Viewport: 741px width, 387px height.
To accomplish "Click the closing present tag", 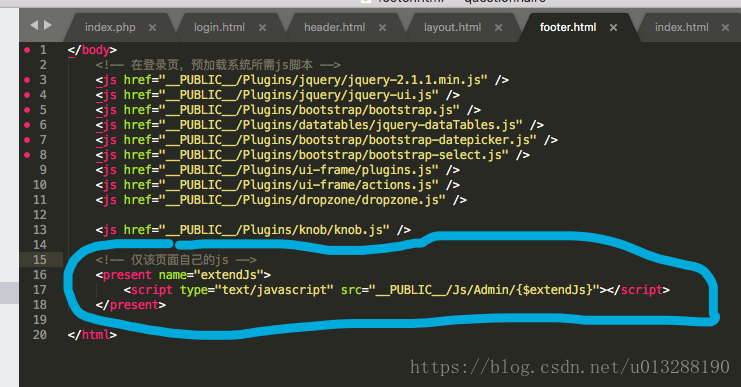I will click(x=131, y=305).
